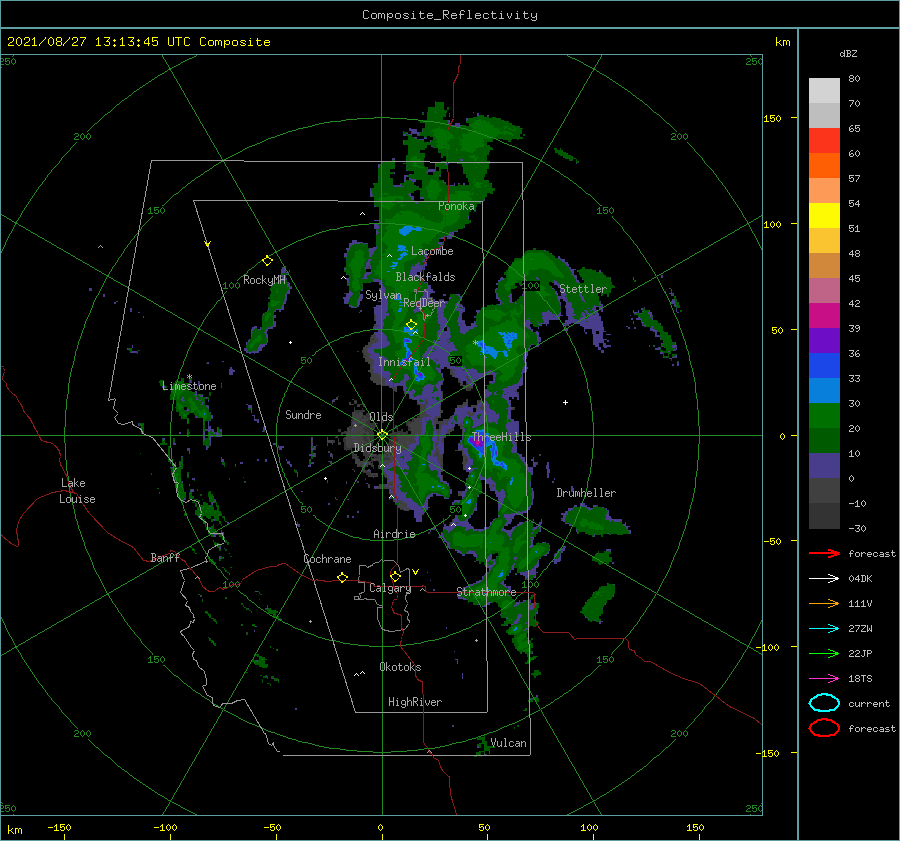The height and width of the screenshot is (841, 900).
Task: Click the dBZ legend heading
Action: tap(848, 53)
